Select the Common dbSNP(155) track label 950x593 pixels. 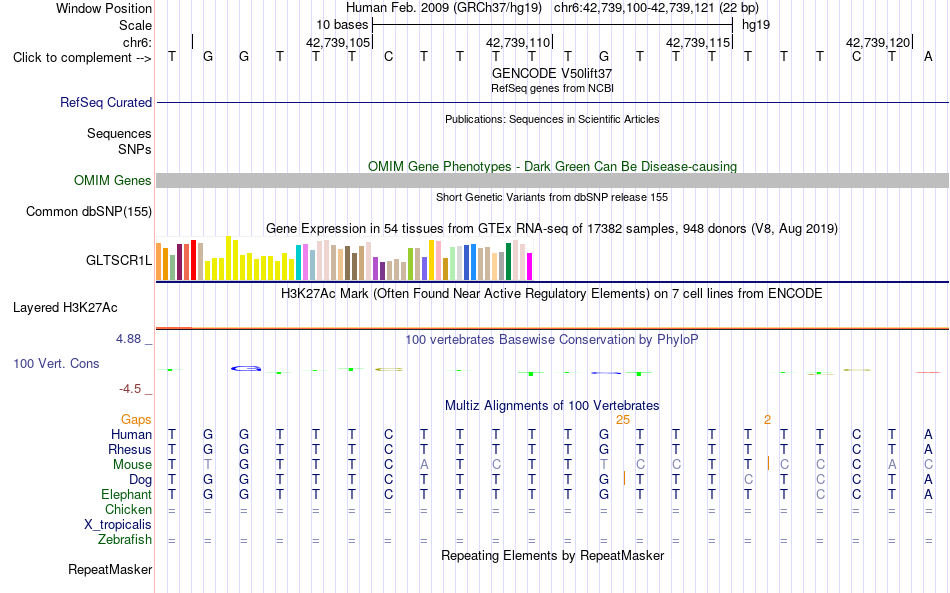tap(88, 211)
